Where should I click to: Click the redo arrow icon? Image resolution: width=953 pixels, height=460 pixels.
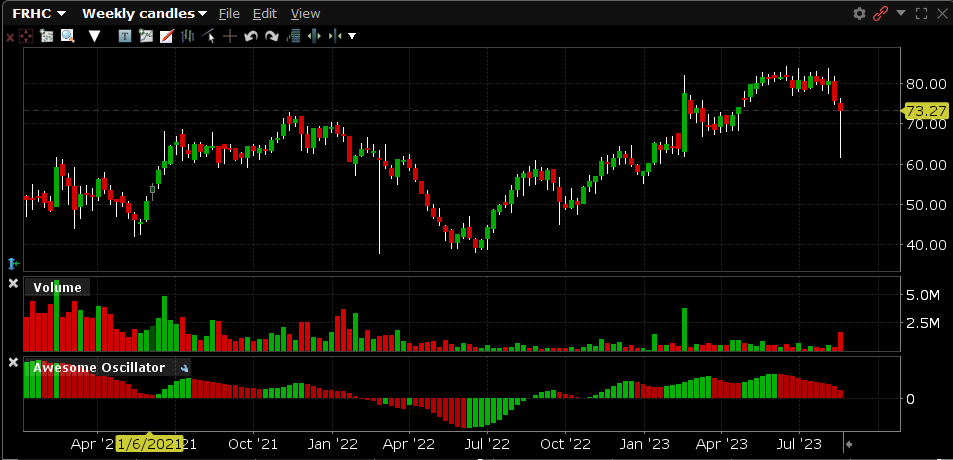(x=271, y=36)
